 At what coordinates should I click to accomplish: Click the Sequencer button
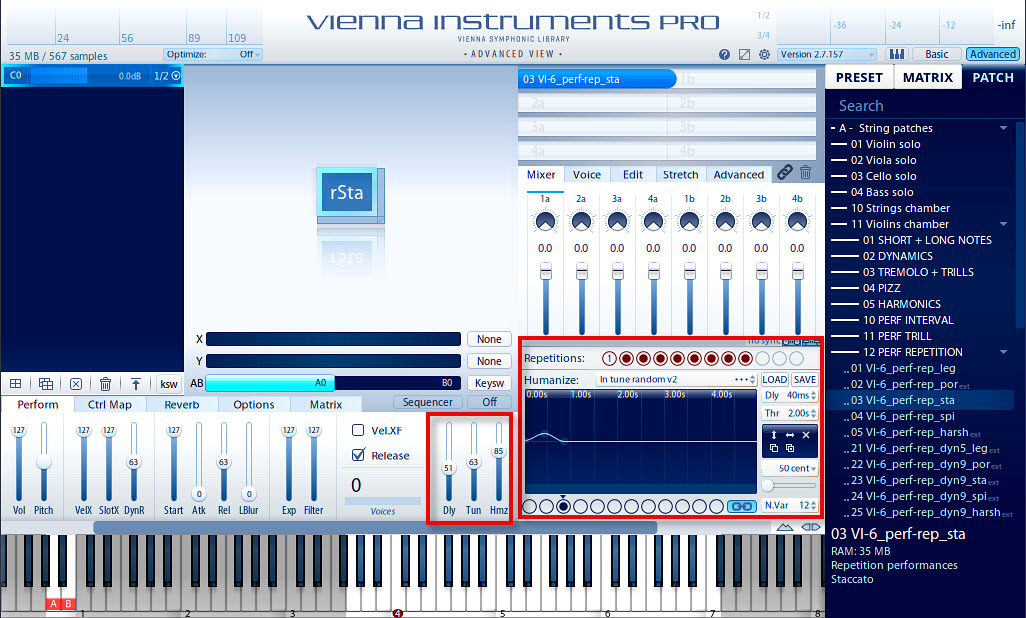click(x=427, y=402)
